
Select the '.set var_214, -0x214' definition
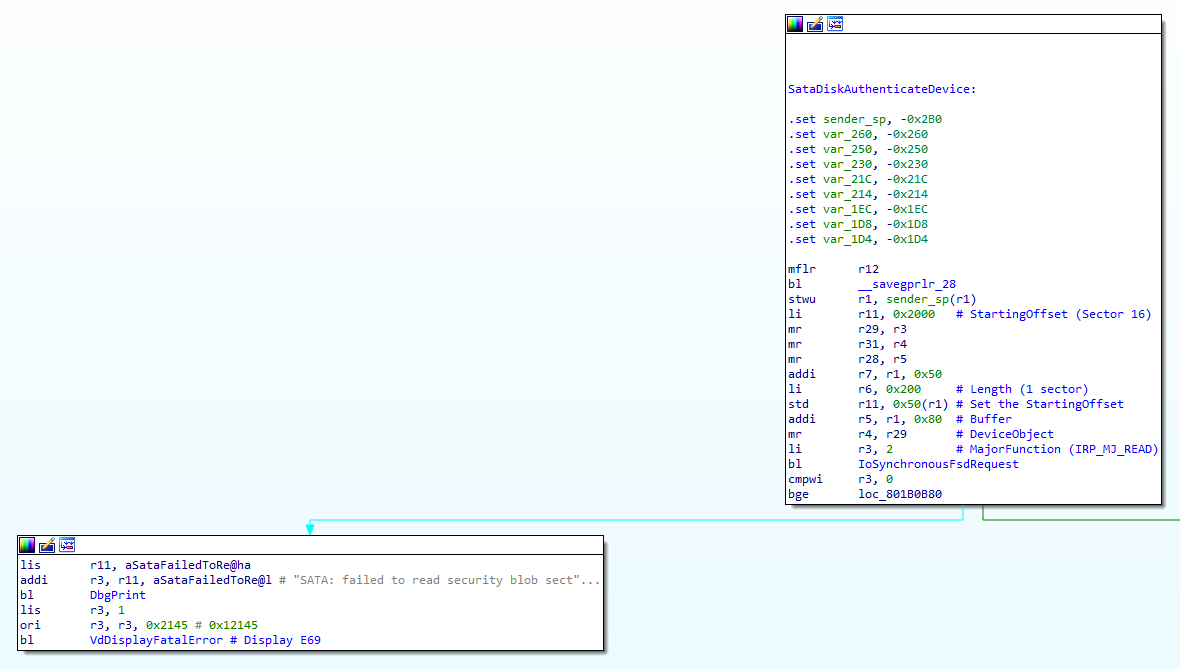[858, 194]
